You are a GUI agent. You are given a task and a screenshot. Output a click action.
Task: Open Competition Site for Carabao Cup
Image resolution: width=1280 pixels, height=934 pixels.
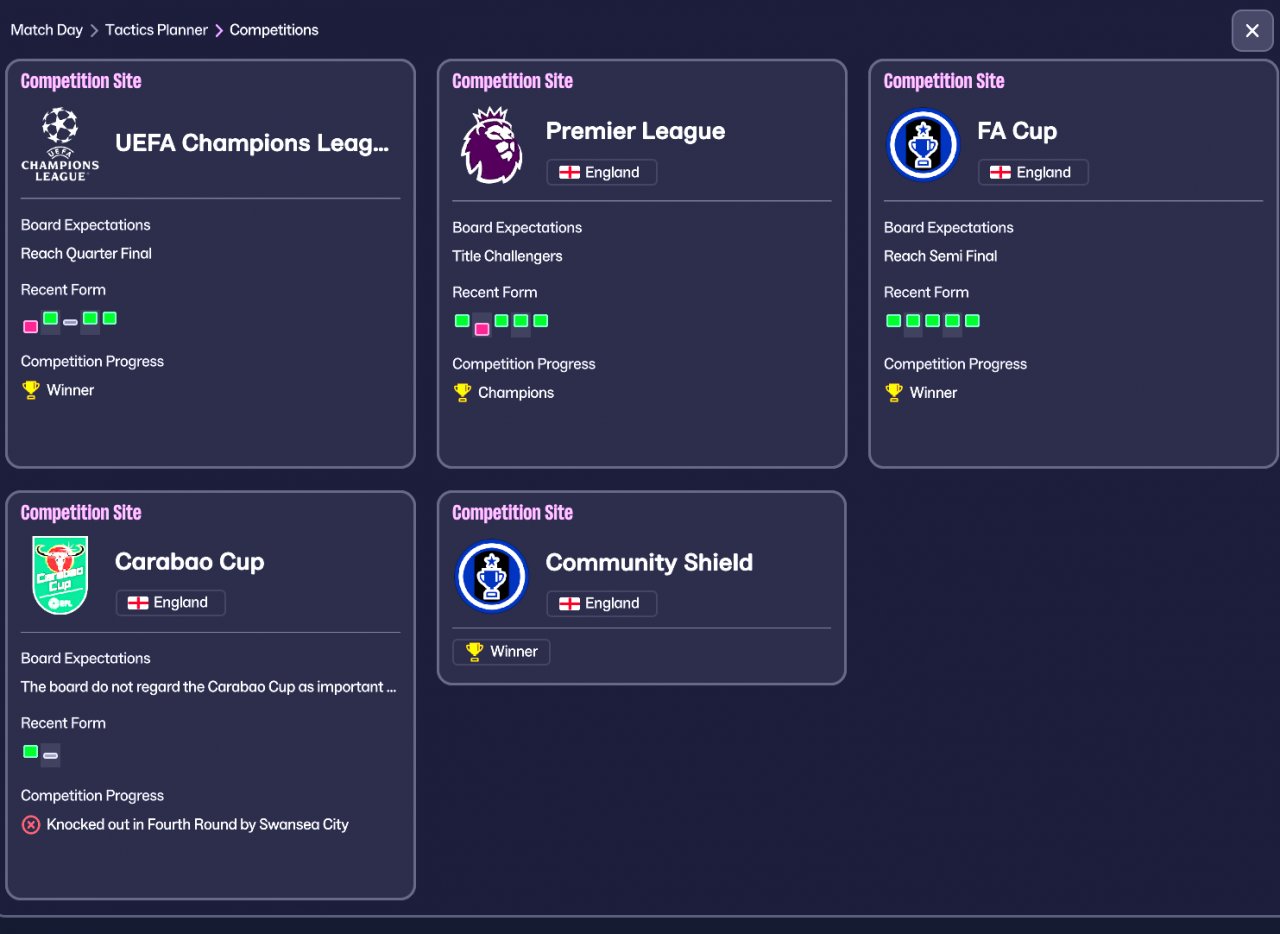click(x=81, y=513)
